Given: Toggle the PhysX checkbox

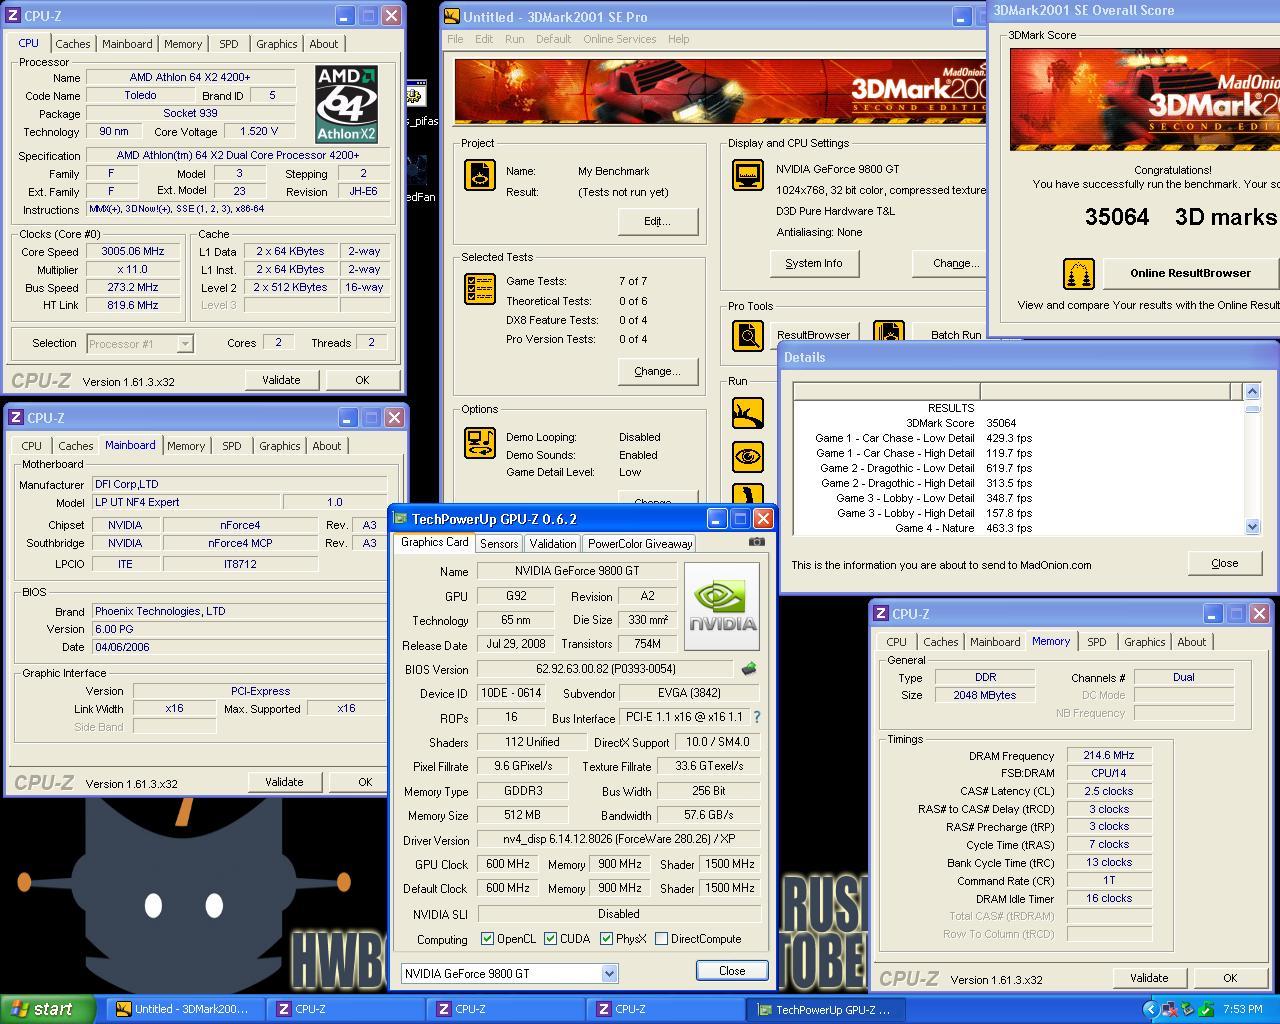Looking at the screenshot, I should tap(606, 939).
